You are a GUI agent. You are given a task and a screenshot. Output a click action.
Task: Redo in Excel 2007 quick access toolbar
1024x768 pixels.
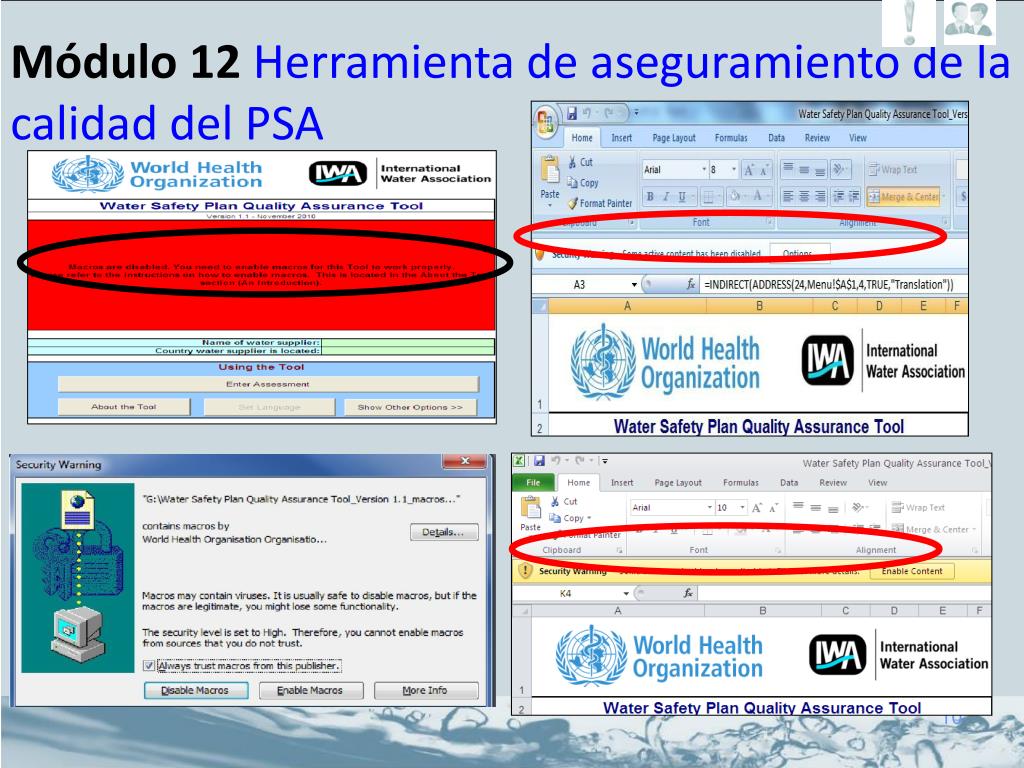point(608,113)
